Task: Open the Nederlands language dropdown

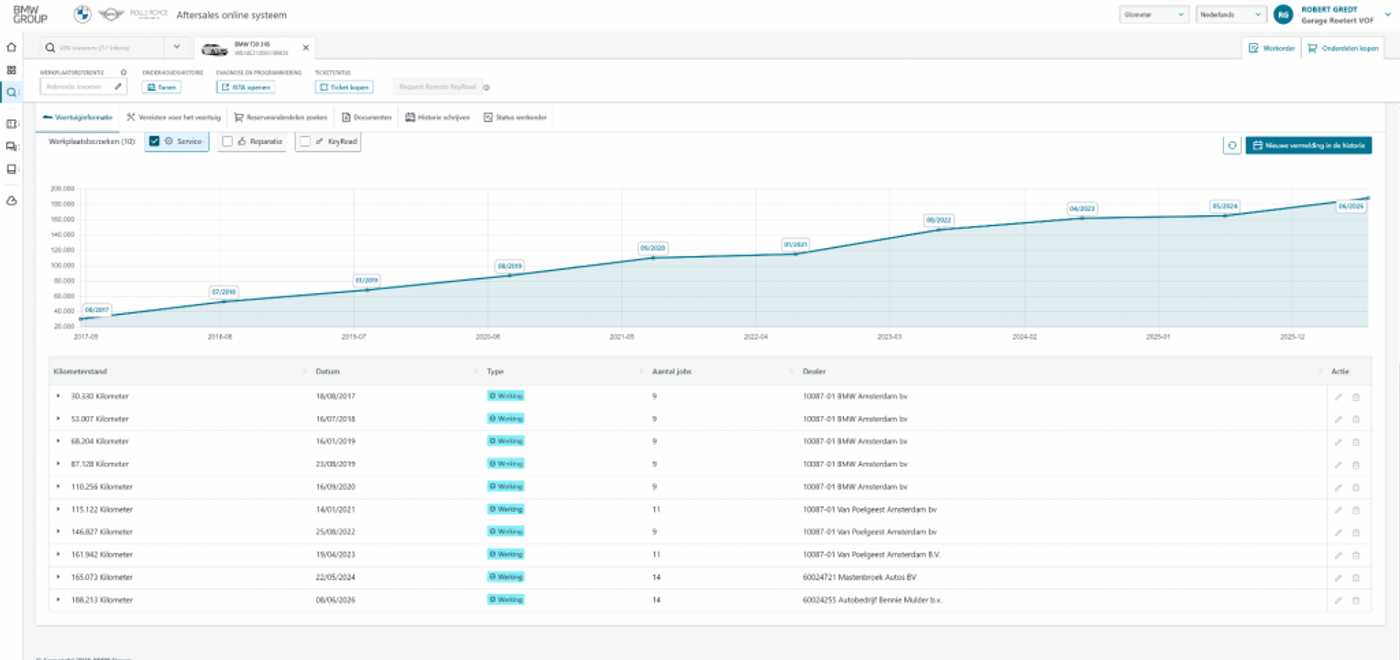Action: [1230, 15]
